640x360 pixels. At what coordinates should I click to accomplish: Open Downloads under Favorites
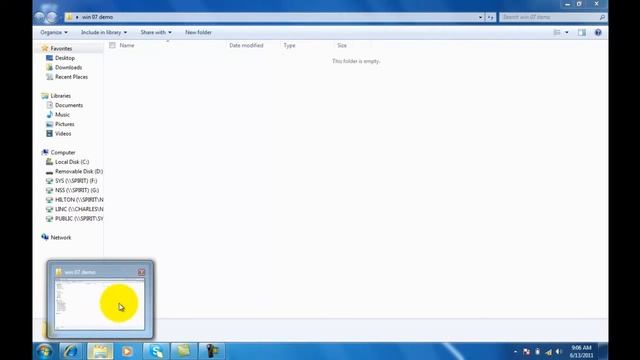69,67
